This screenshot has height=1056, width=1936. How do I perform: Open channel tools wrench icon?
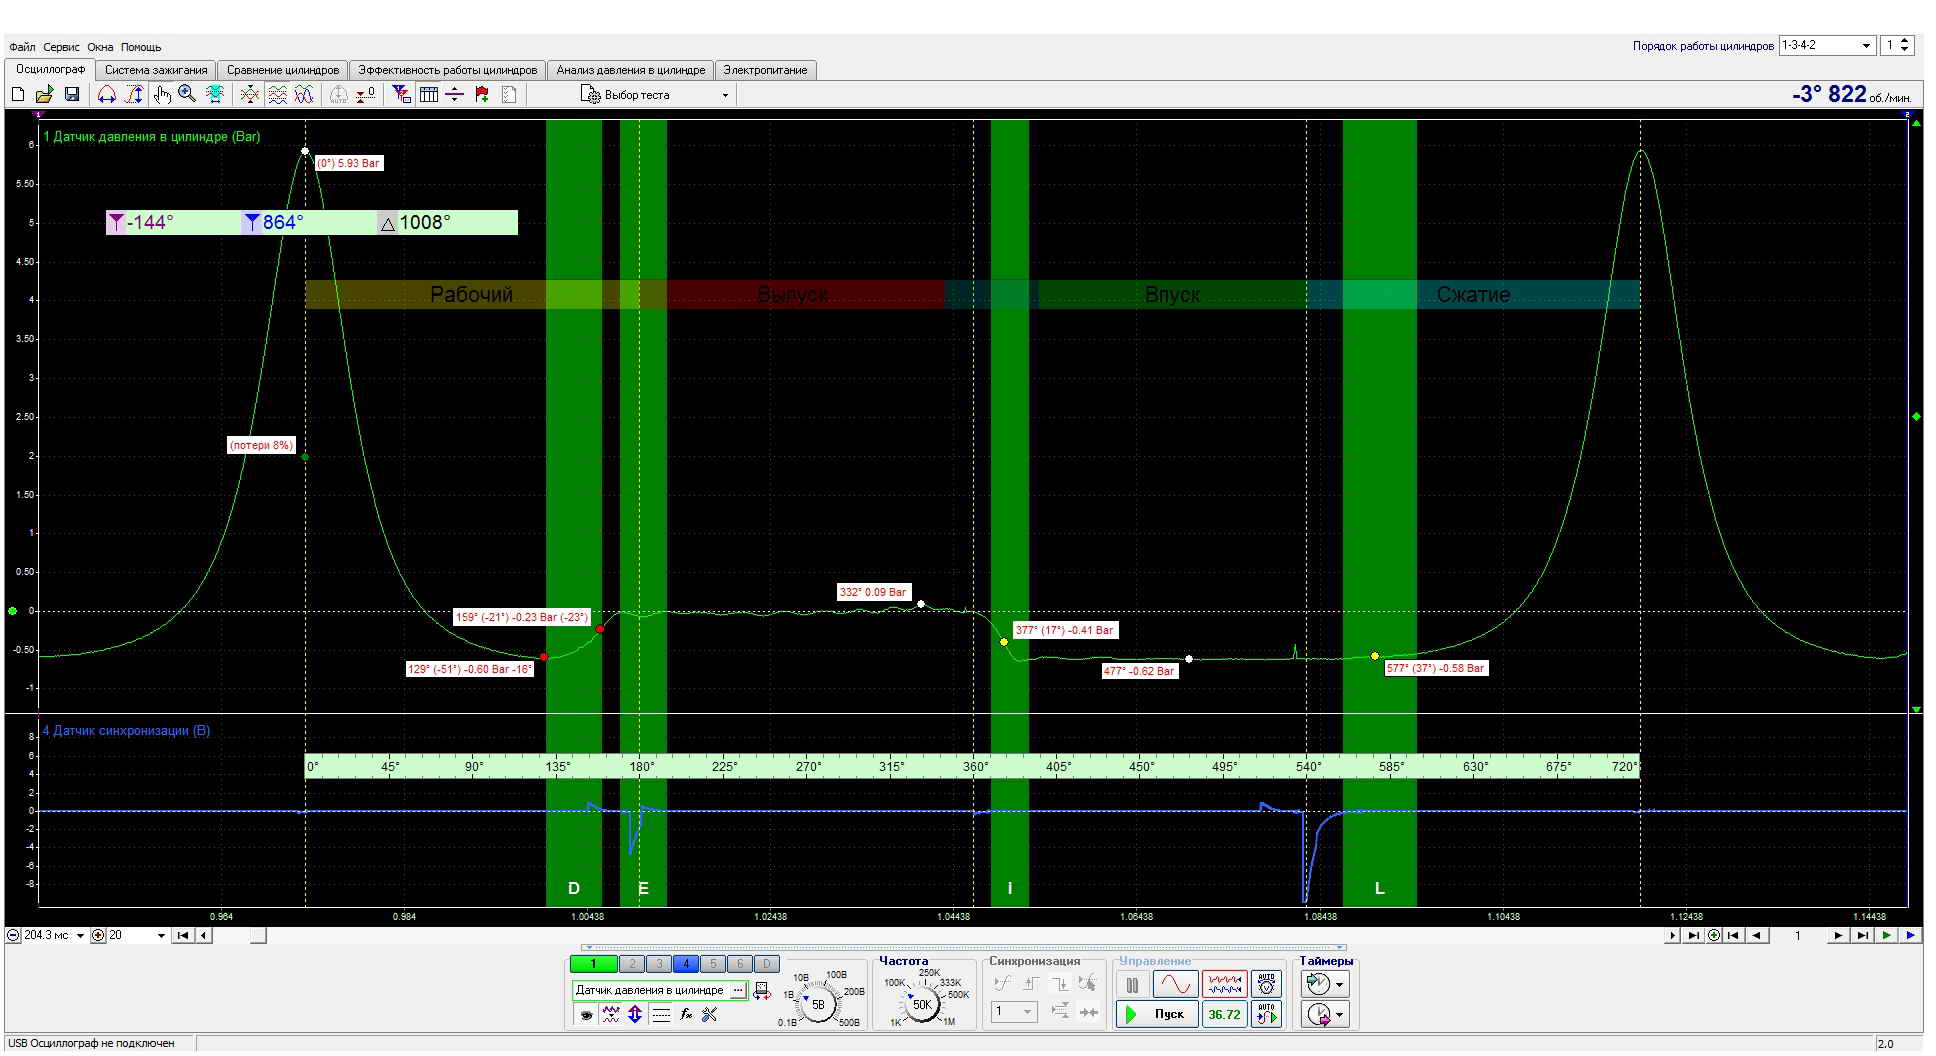tap(709, 1014)
